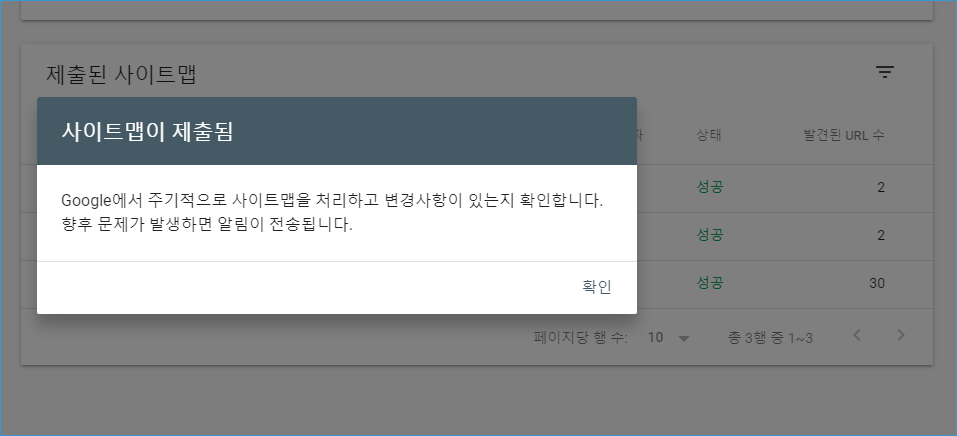Screen dimensions: 957x436
Task: Select the rows-per-page value 10
Action: tap(655, 338)
